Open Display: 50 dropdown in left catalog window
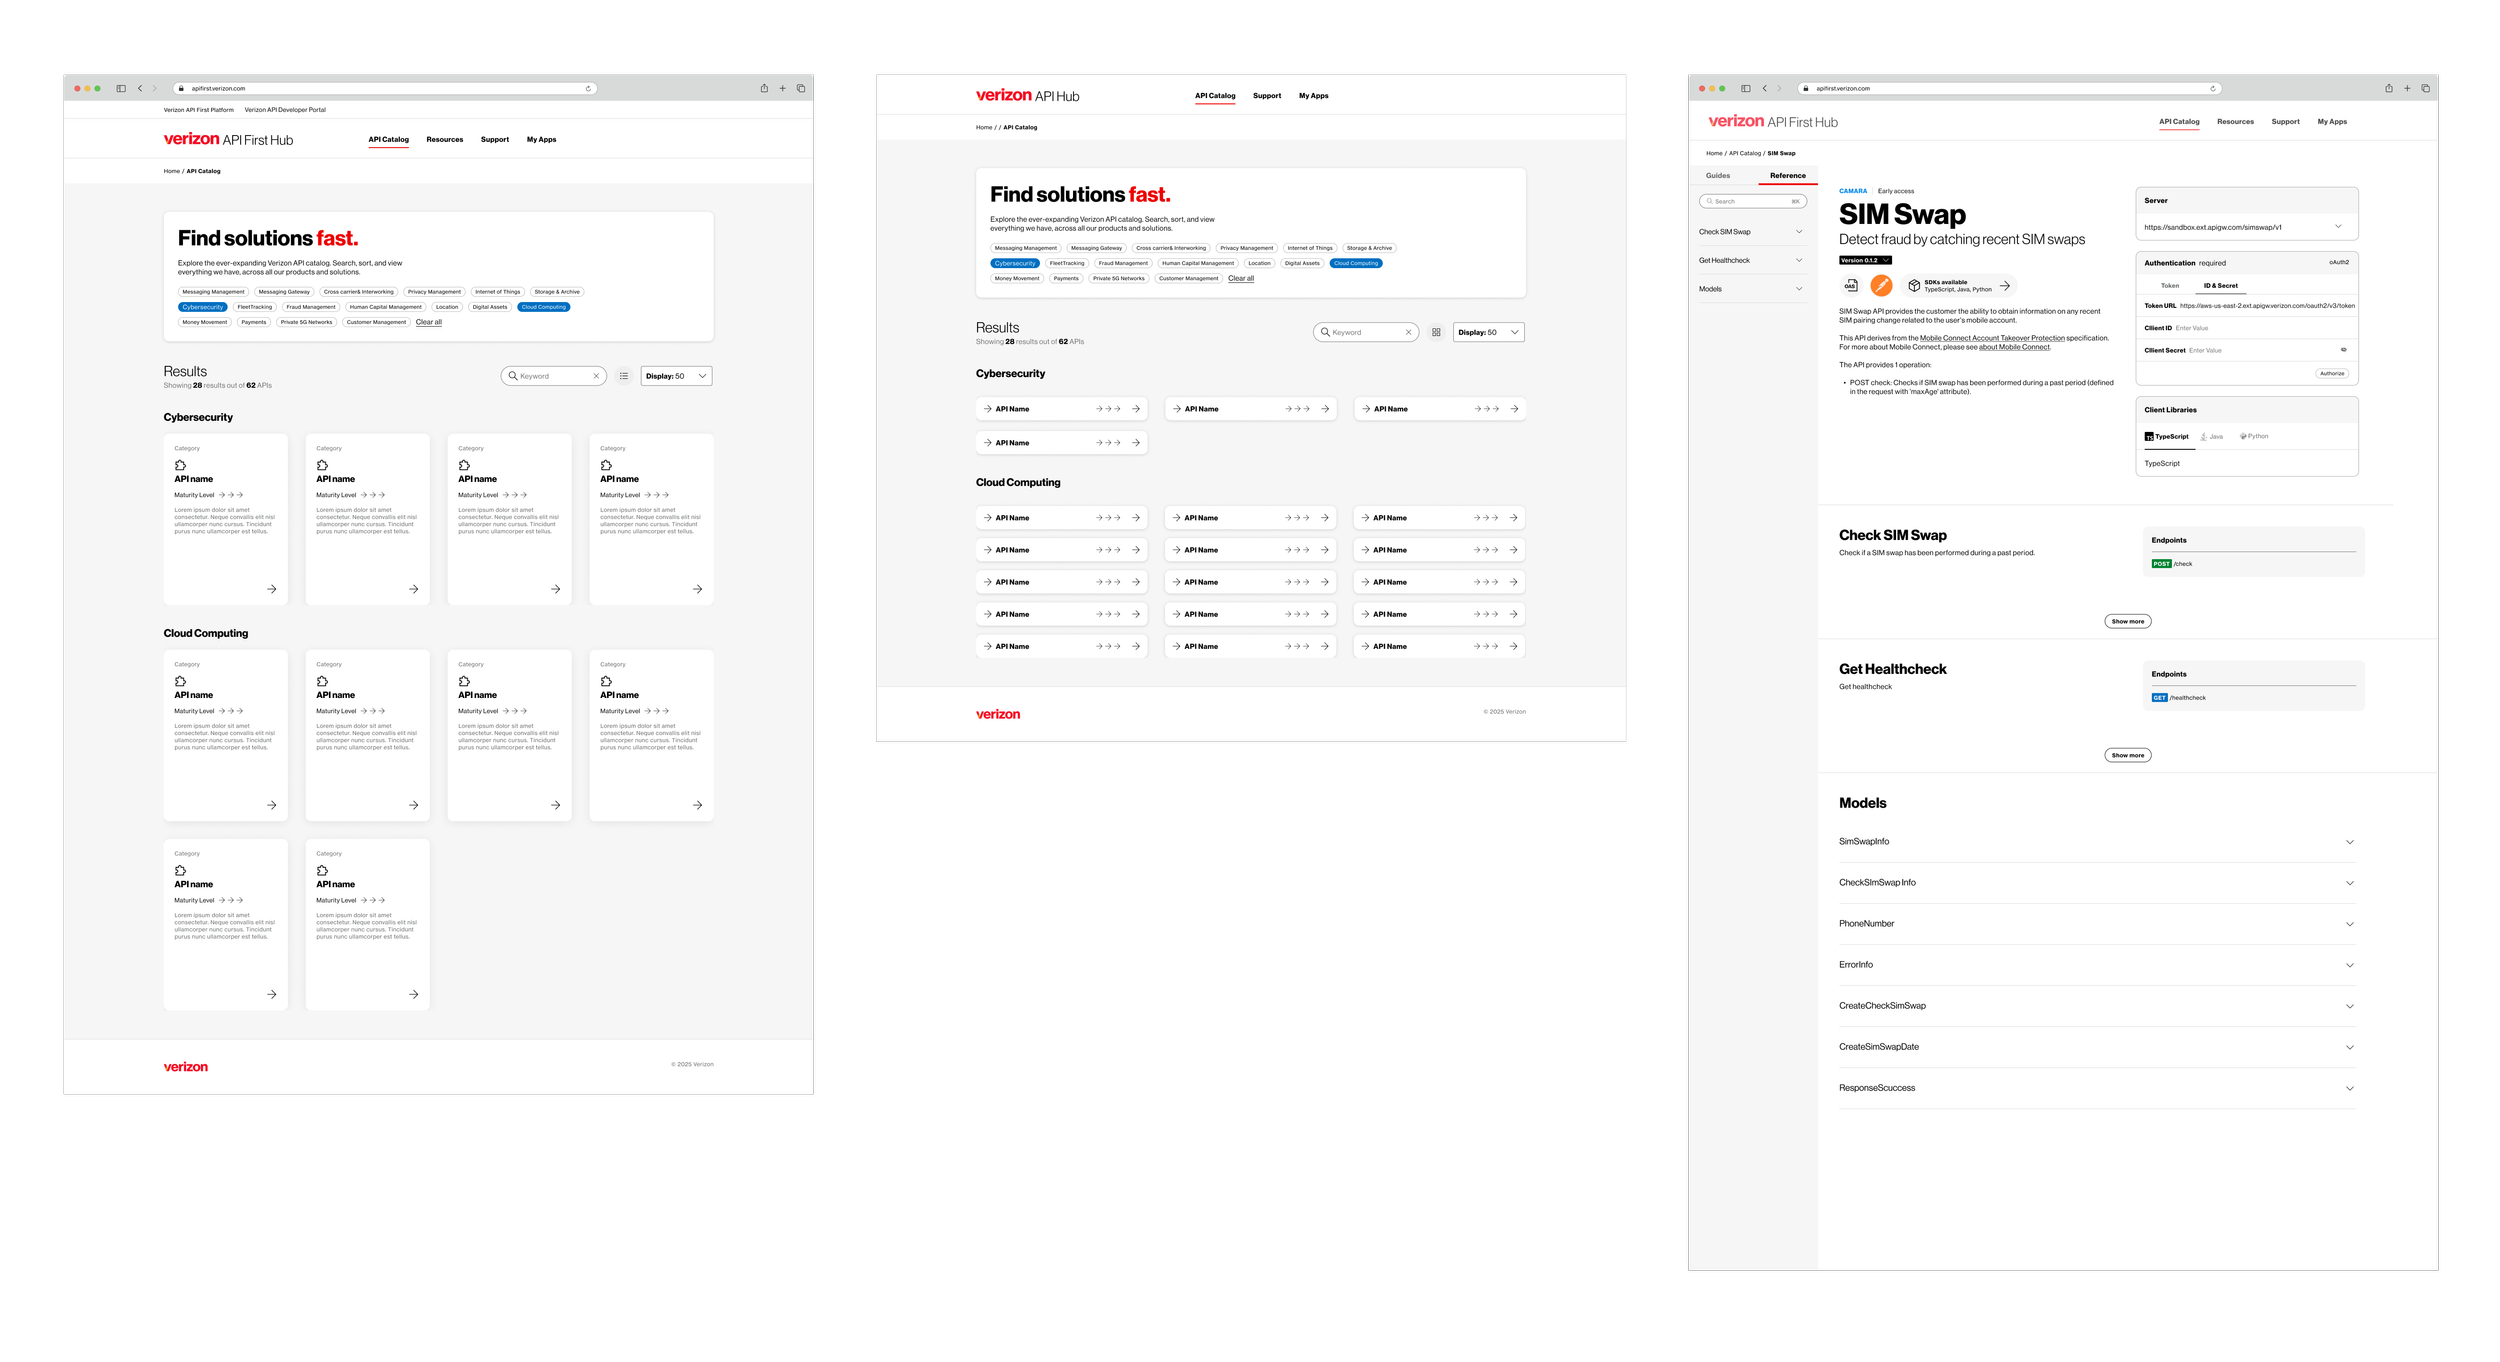Viewport: 2500px width, 1362px height. [676, 376]
